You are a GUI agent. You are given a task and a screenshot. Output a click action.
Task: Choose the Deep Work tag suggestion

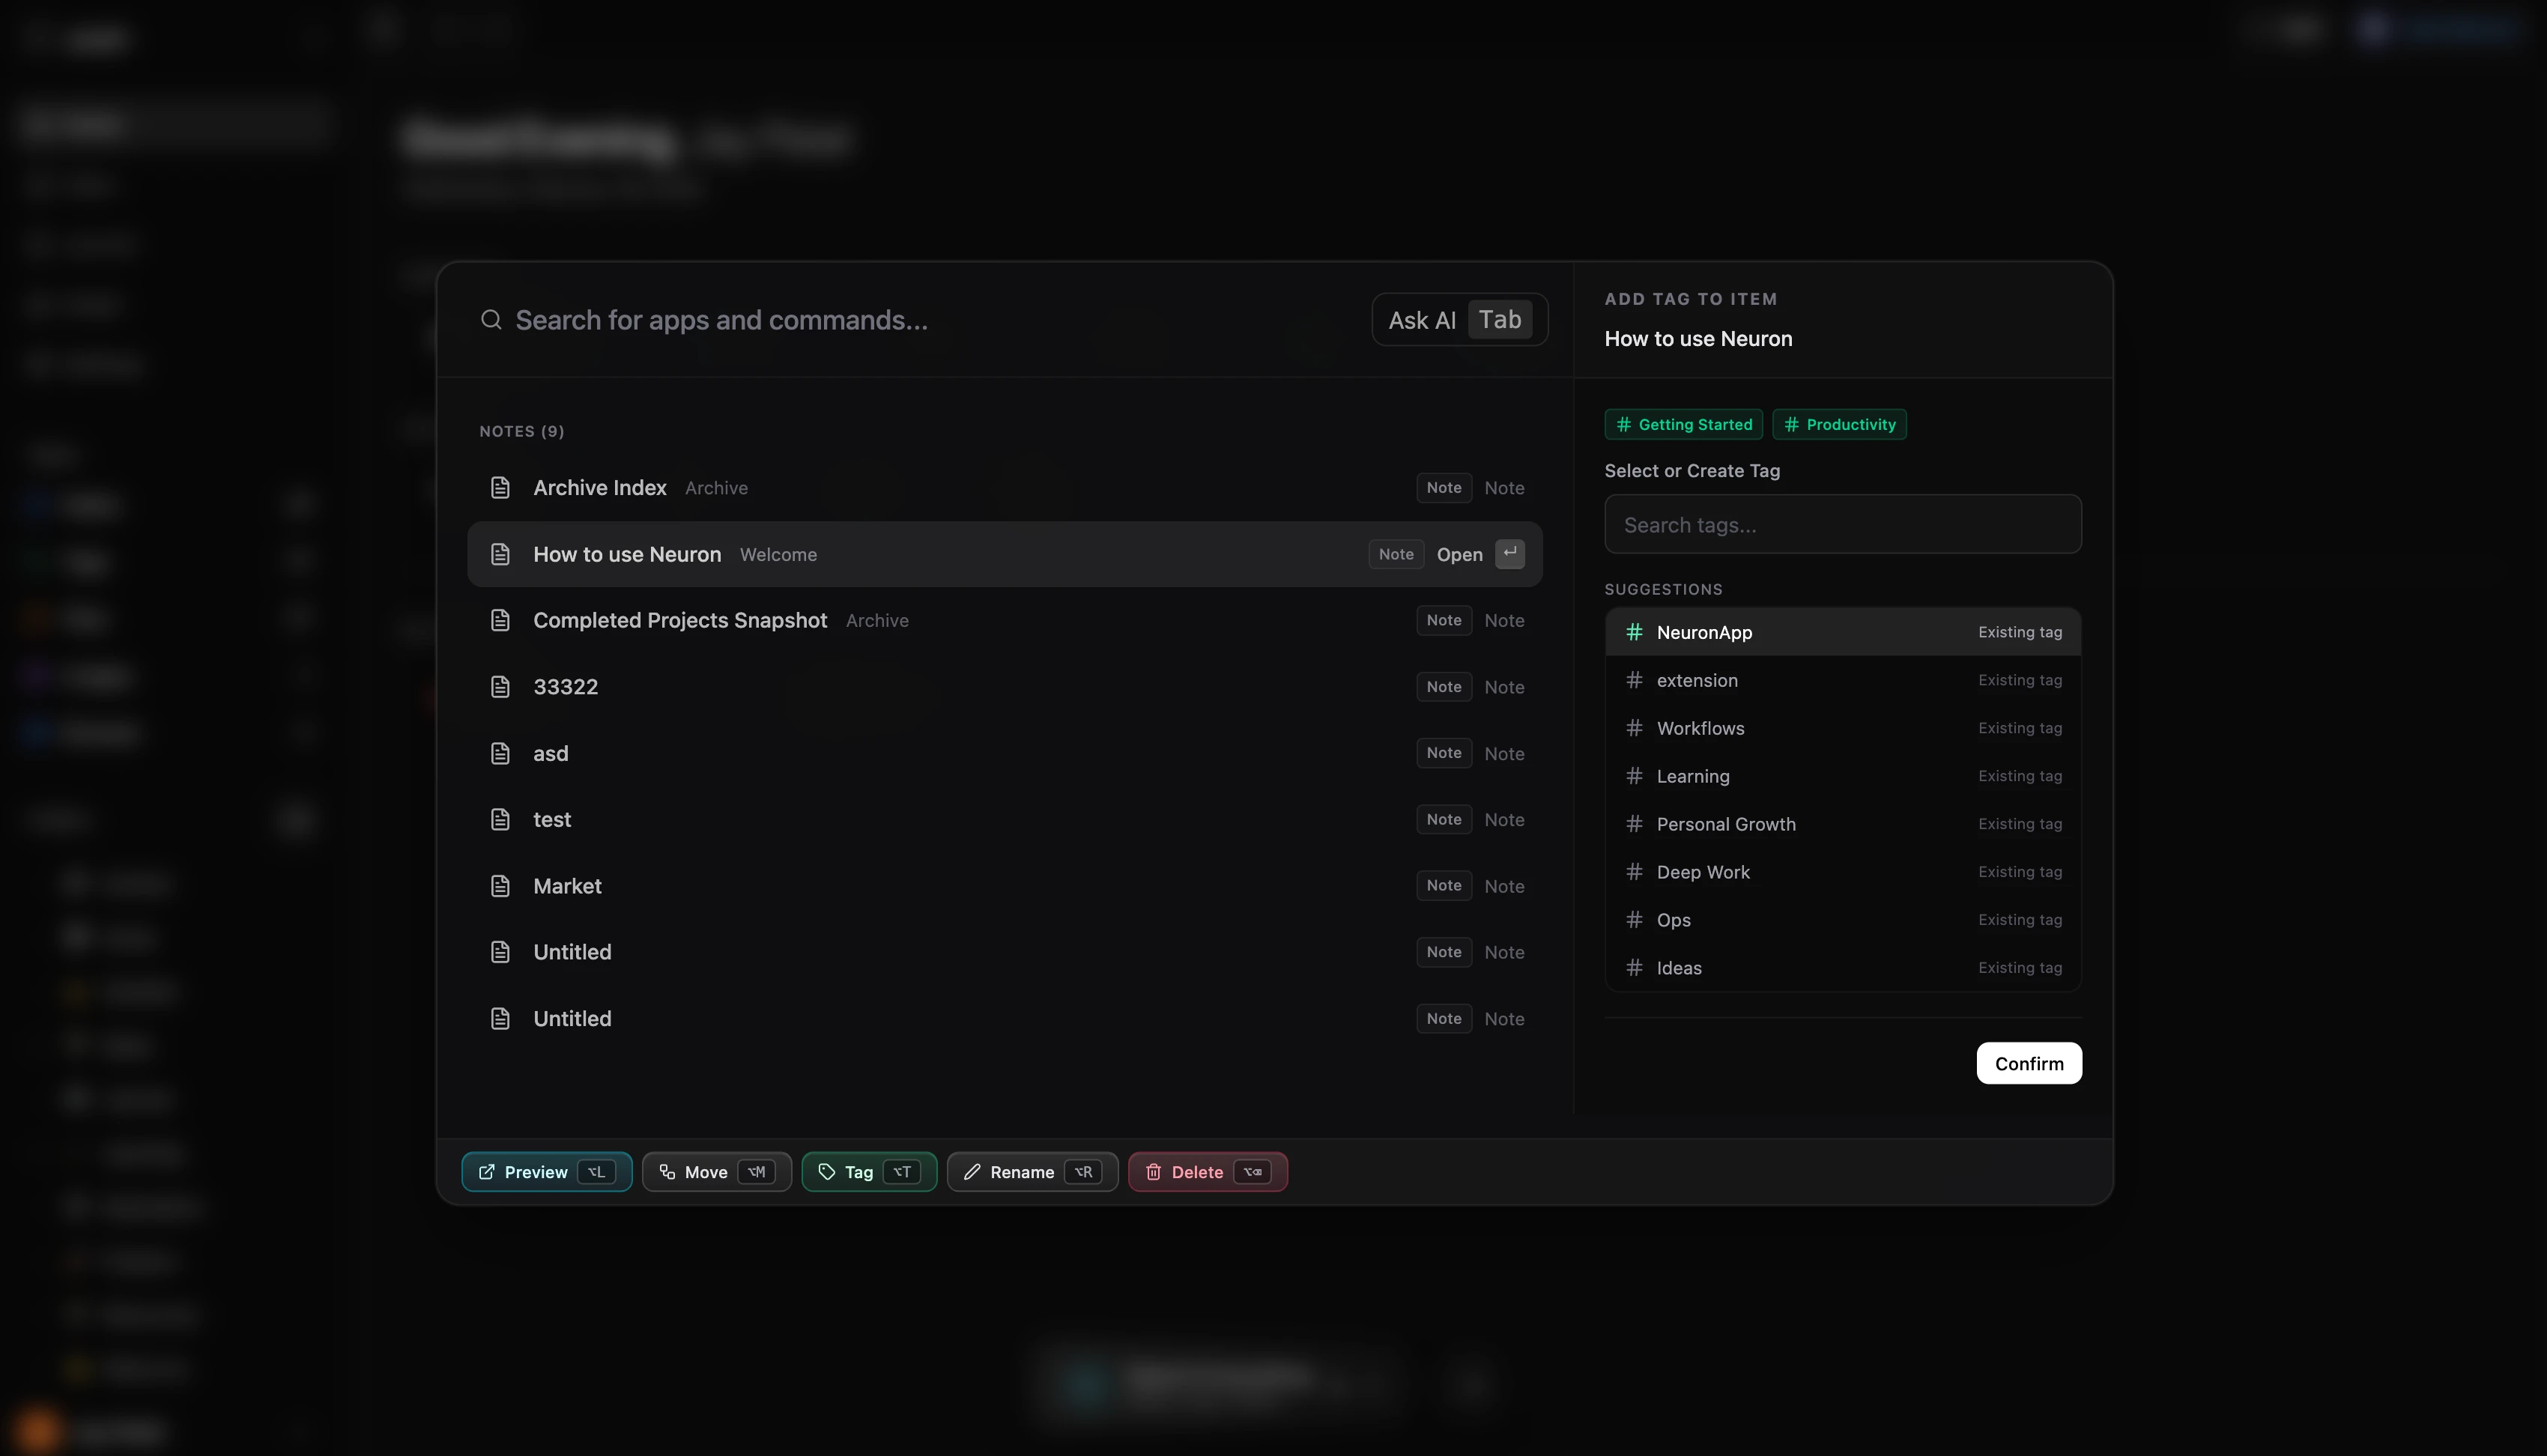pyautogui.click(x=1842, y=872)
